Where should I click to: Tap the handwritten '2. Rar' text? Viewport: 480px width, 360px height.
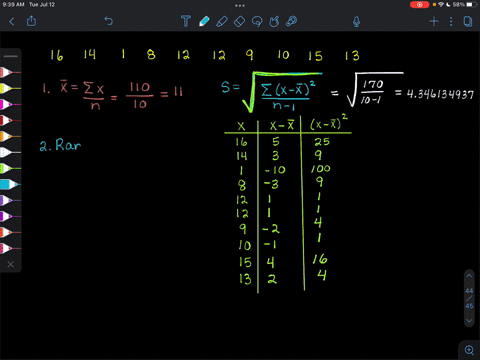[60, 145]
